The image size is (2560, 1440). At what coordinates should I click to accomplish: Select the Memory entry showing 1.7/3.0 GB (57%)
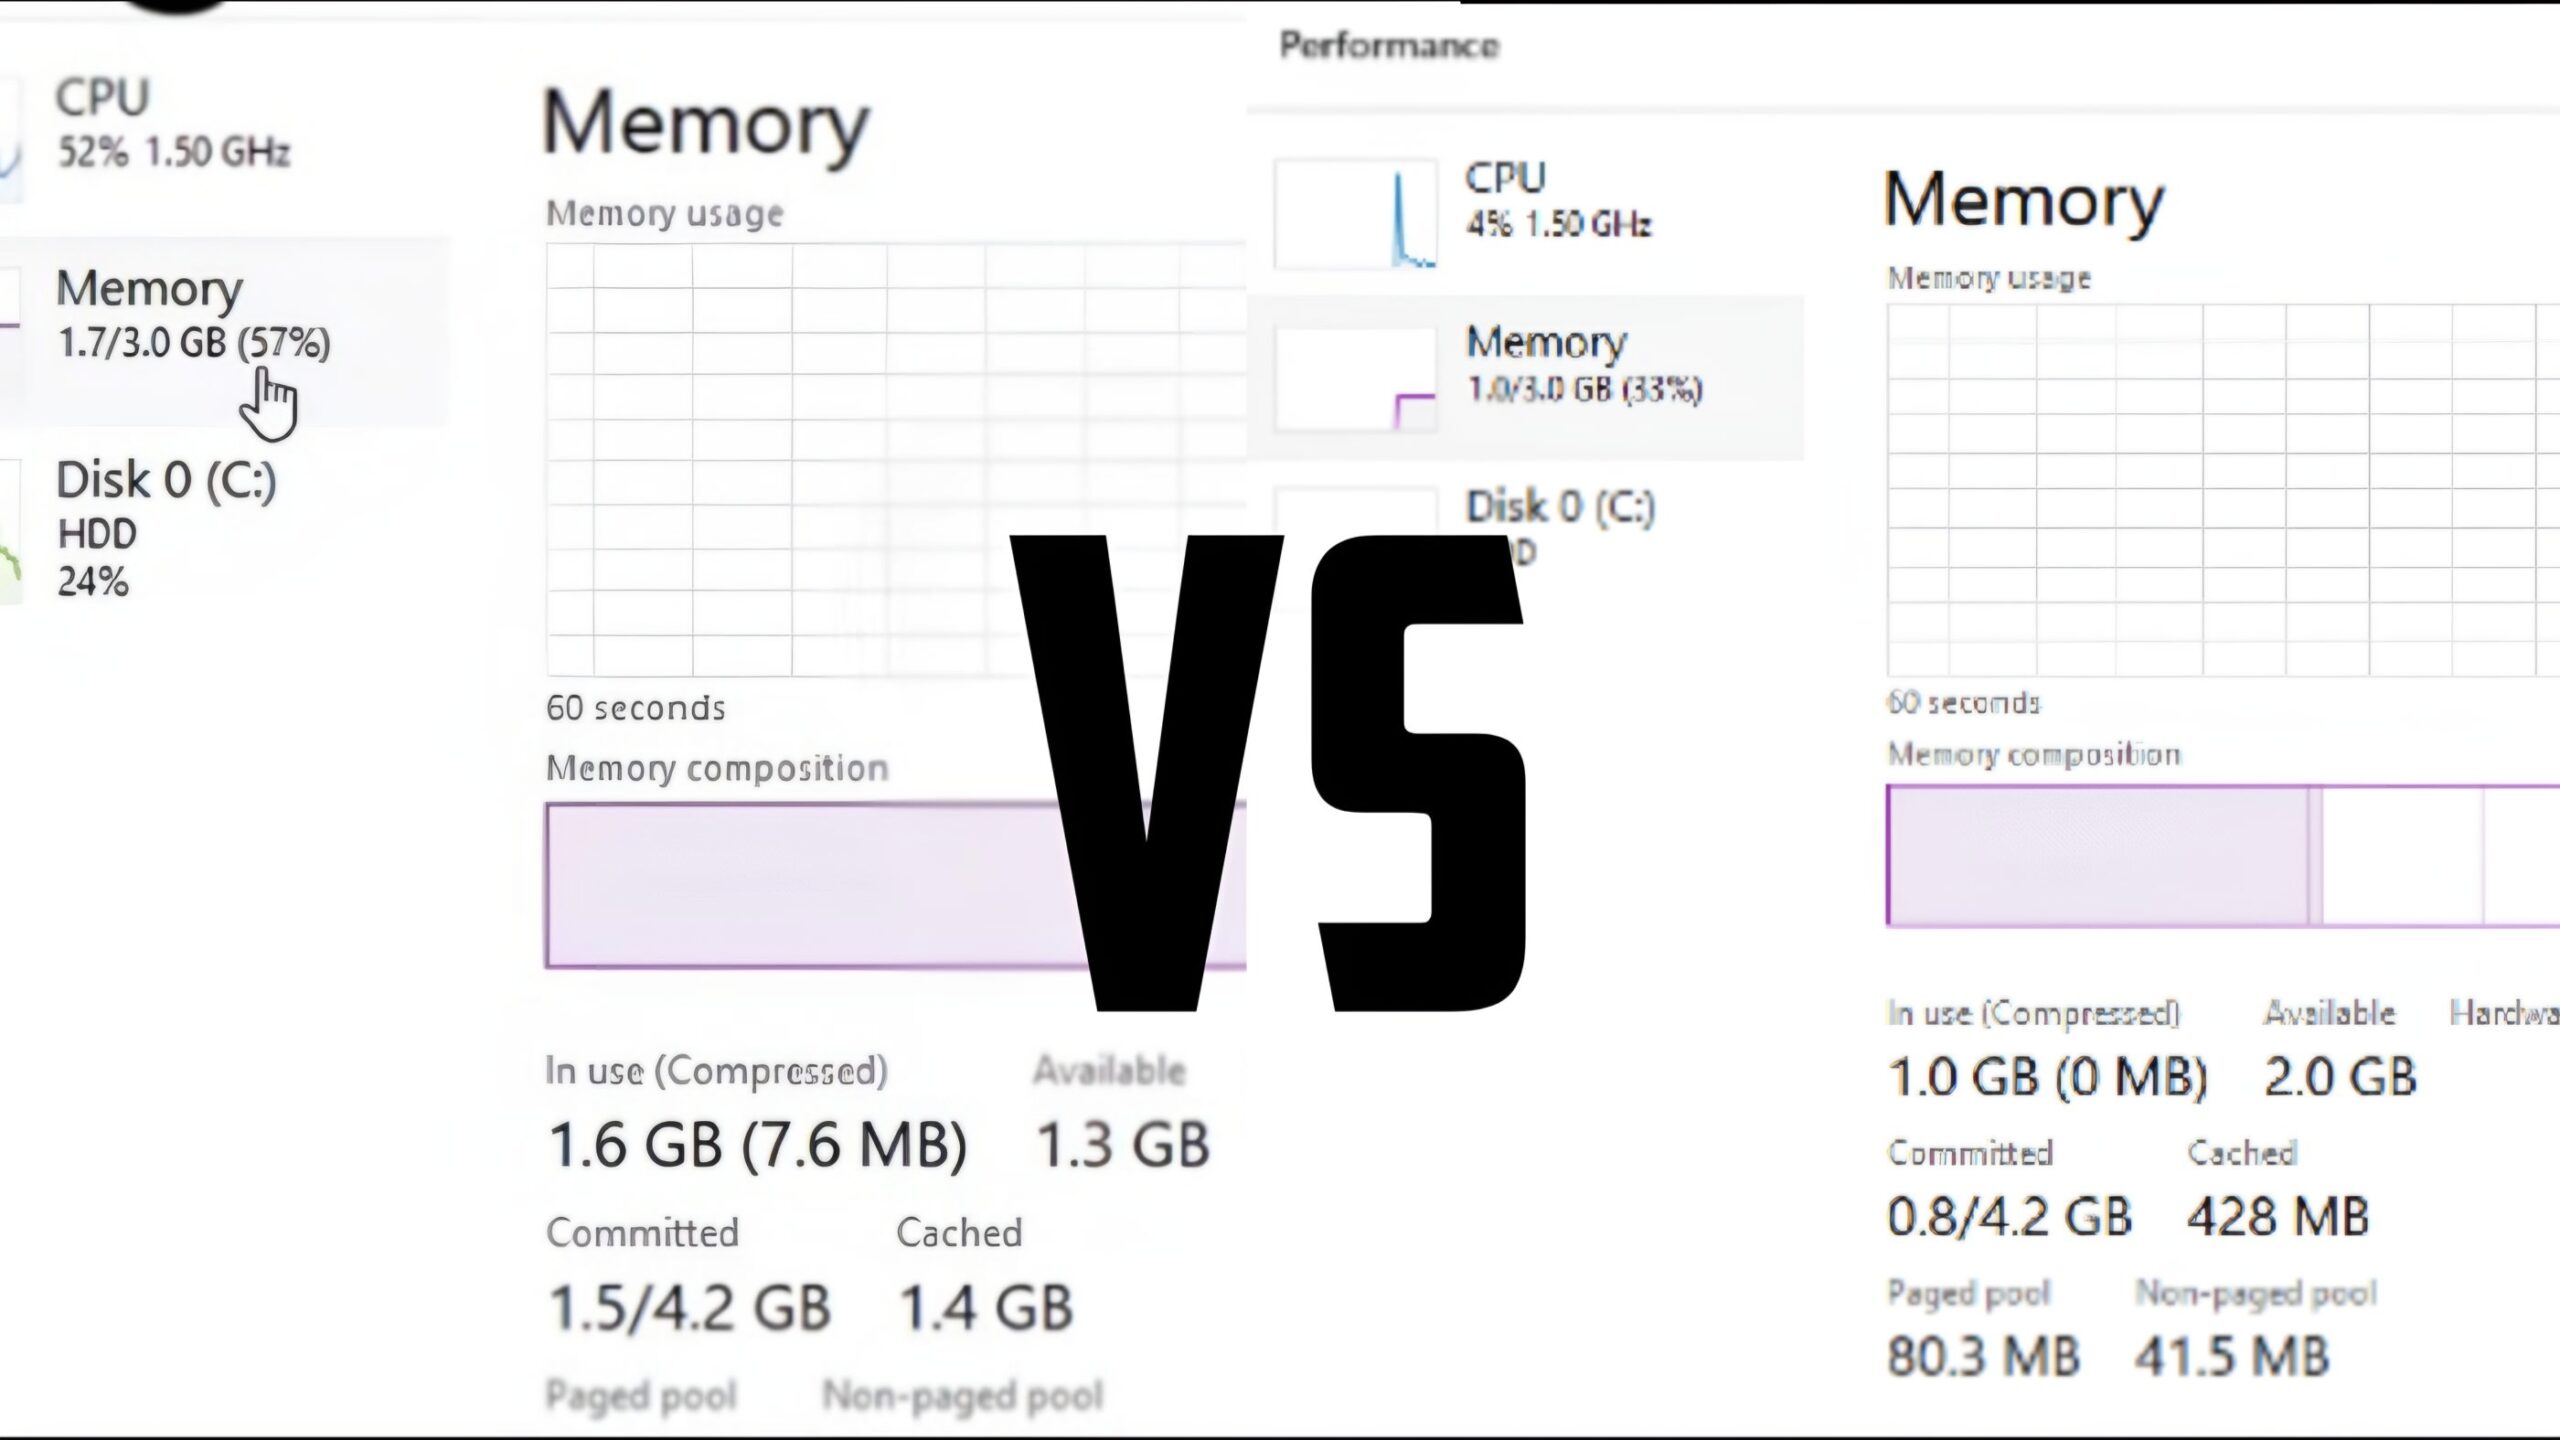[x=192, y=315]
